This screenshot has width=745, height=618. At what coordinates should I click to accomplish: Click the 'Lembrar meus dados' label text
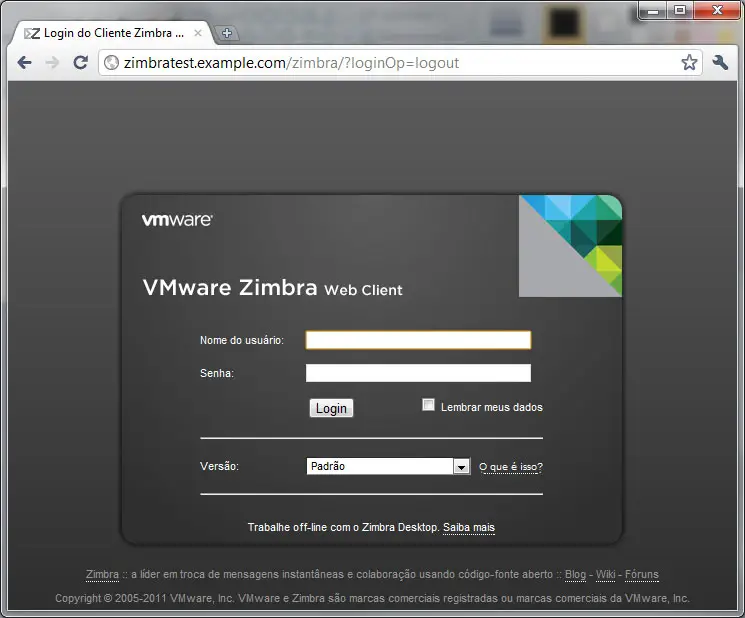coord(492,407)
